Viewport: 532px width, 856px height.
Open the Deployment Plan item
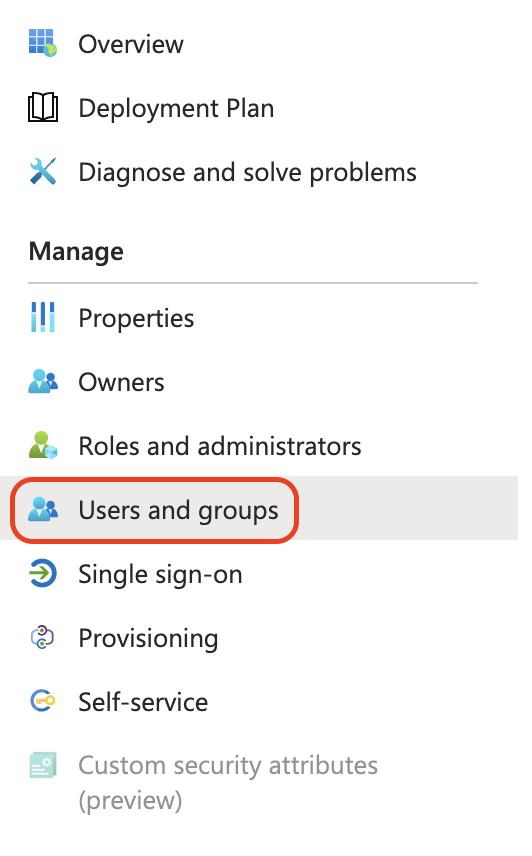(176, 108)
